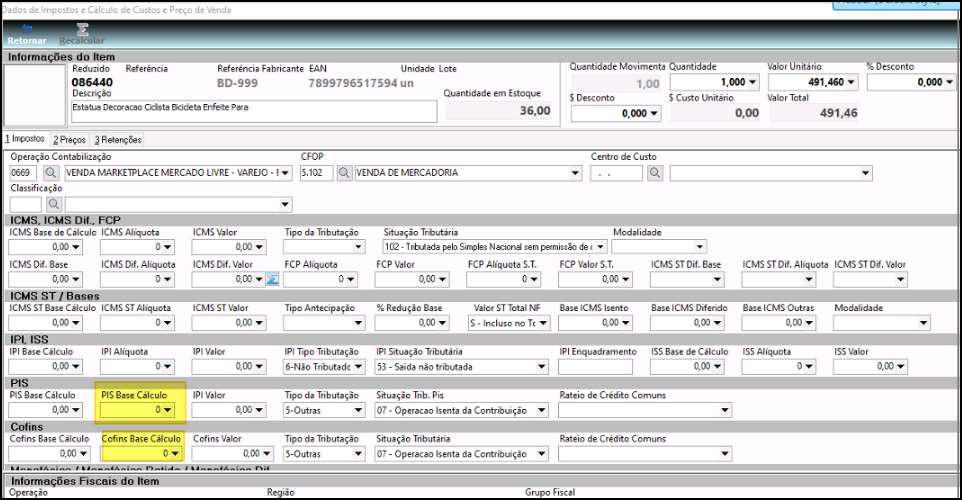The height and width of the screenshot is (500, 962).
Task: Click the Operação Contabilização code field 0669
Action: 23,173
